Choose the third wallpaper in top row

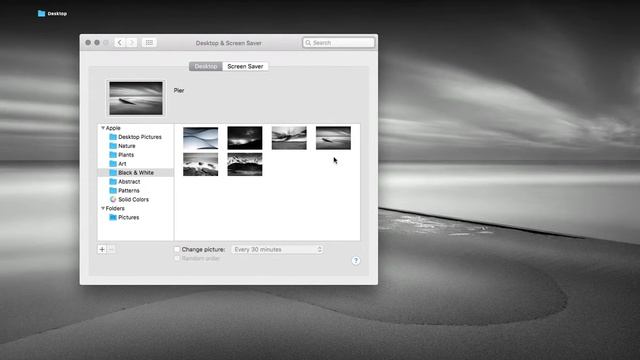coord(289,138)
